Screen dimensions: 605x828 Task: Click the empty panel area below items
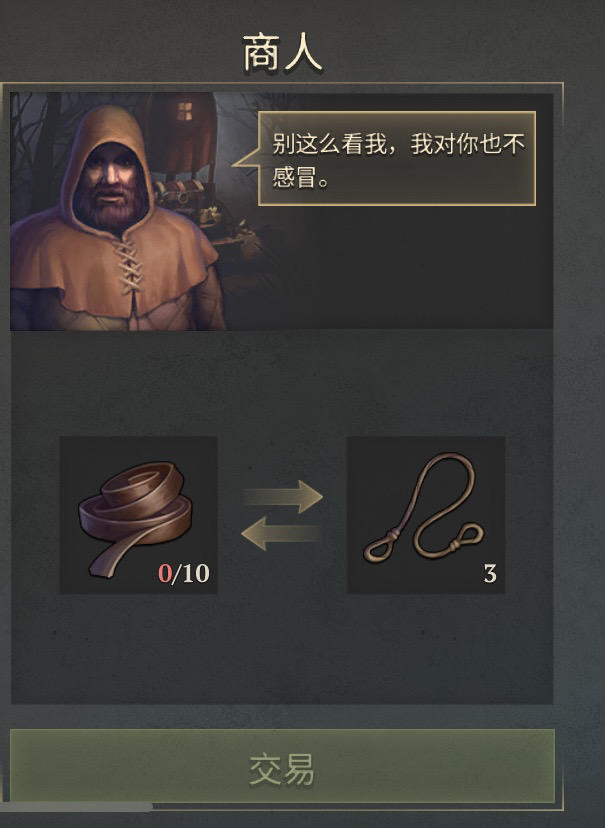(282, 650)
